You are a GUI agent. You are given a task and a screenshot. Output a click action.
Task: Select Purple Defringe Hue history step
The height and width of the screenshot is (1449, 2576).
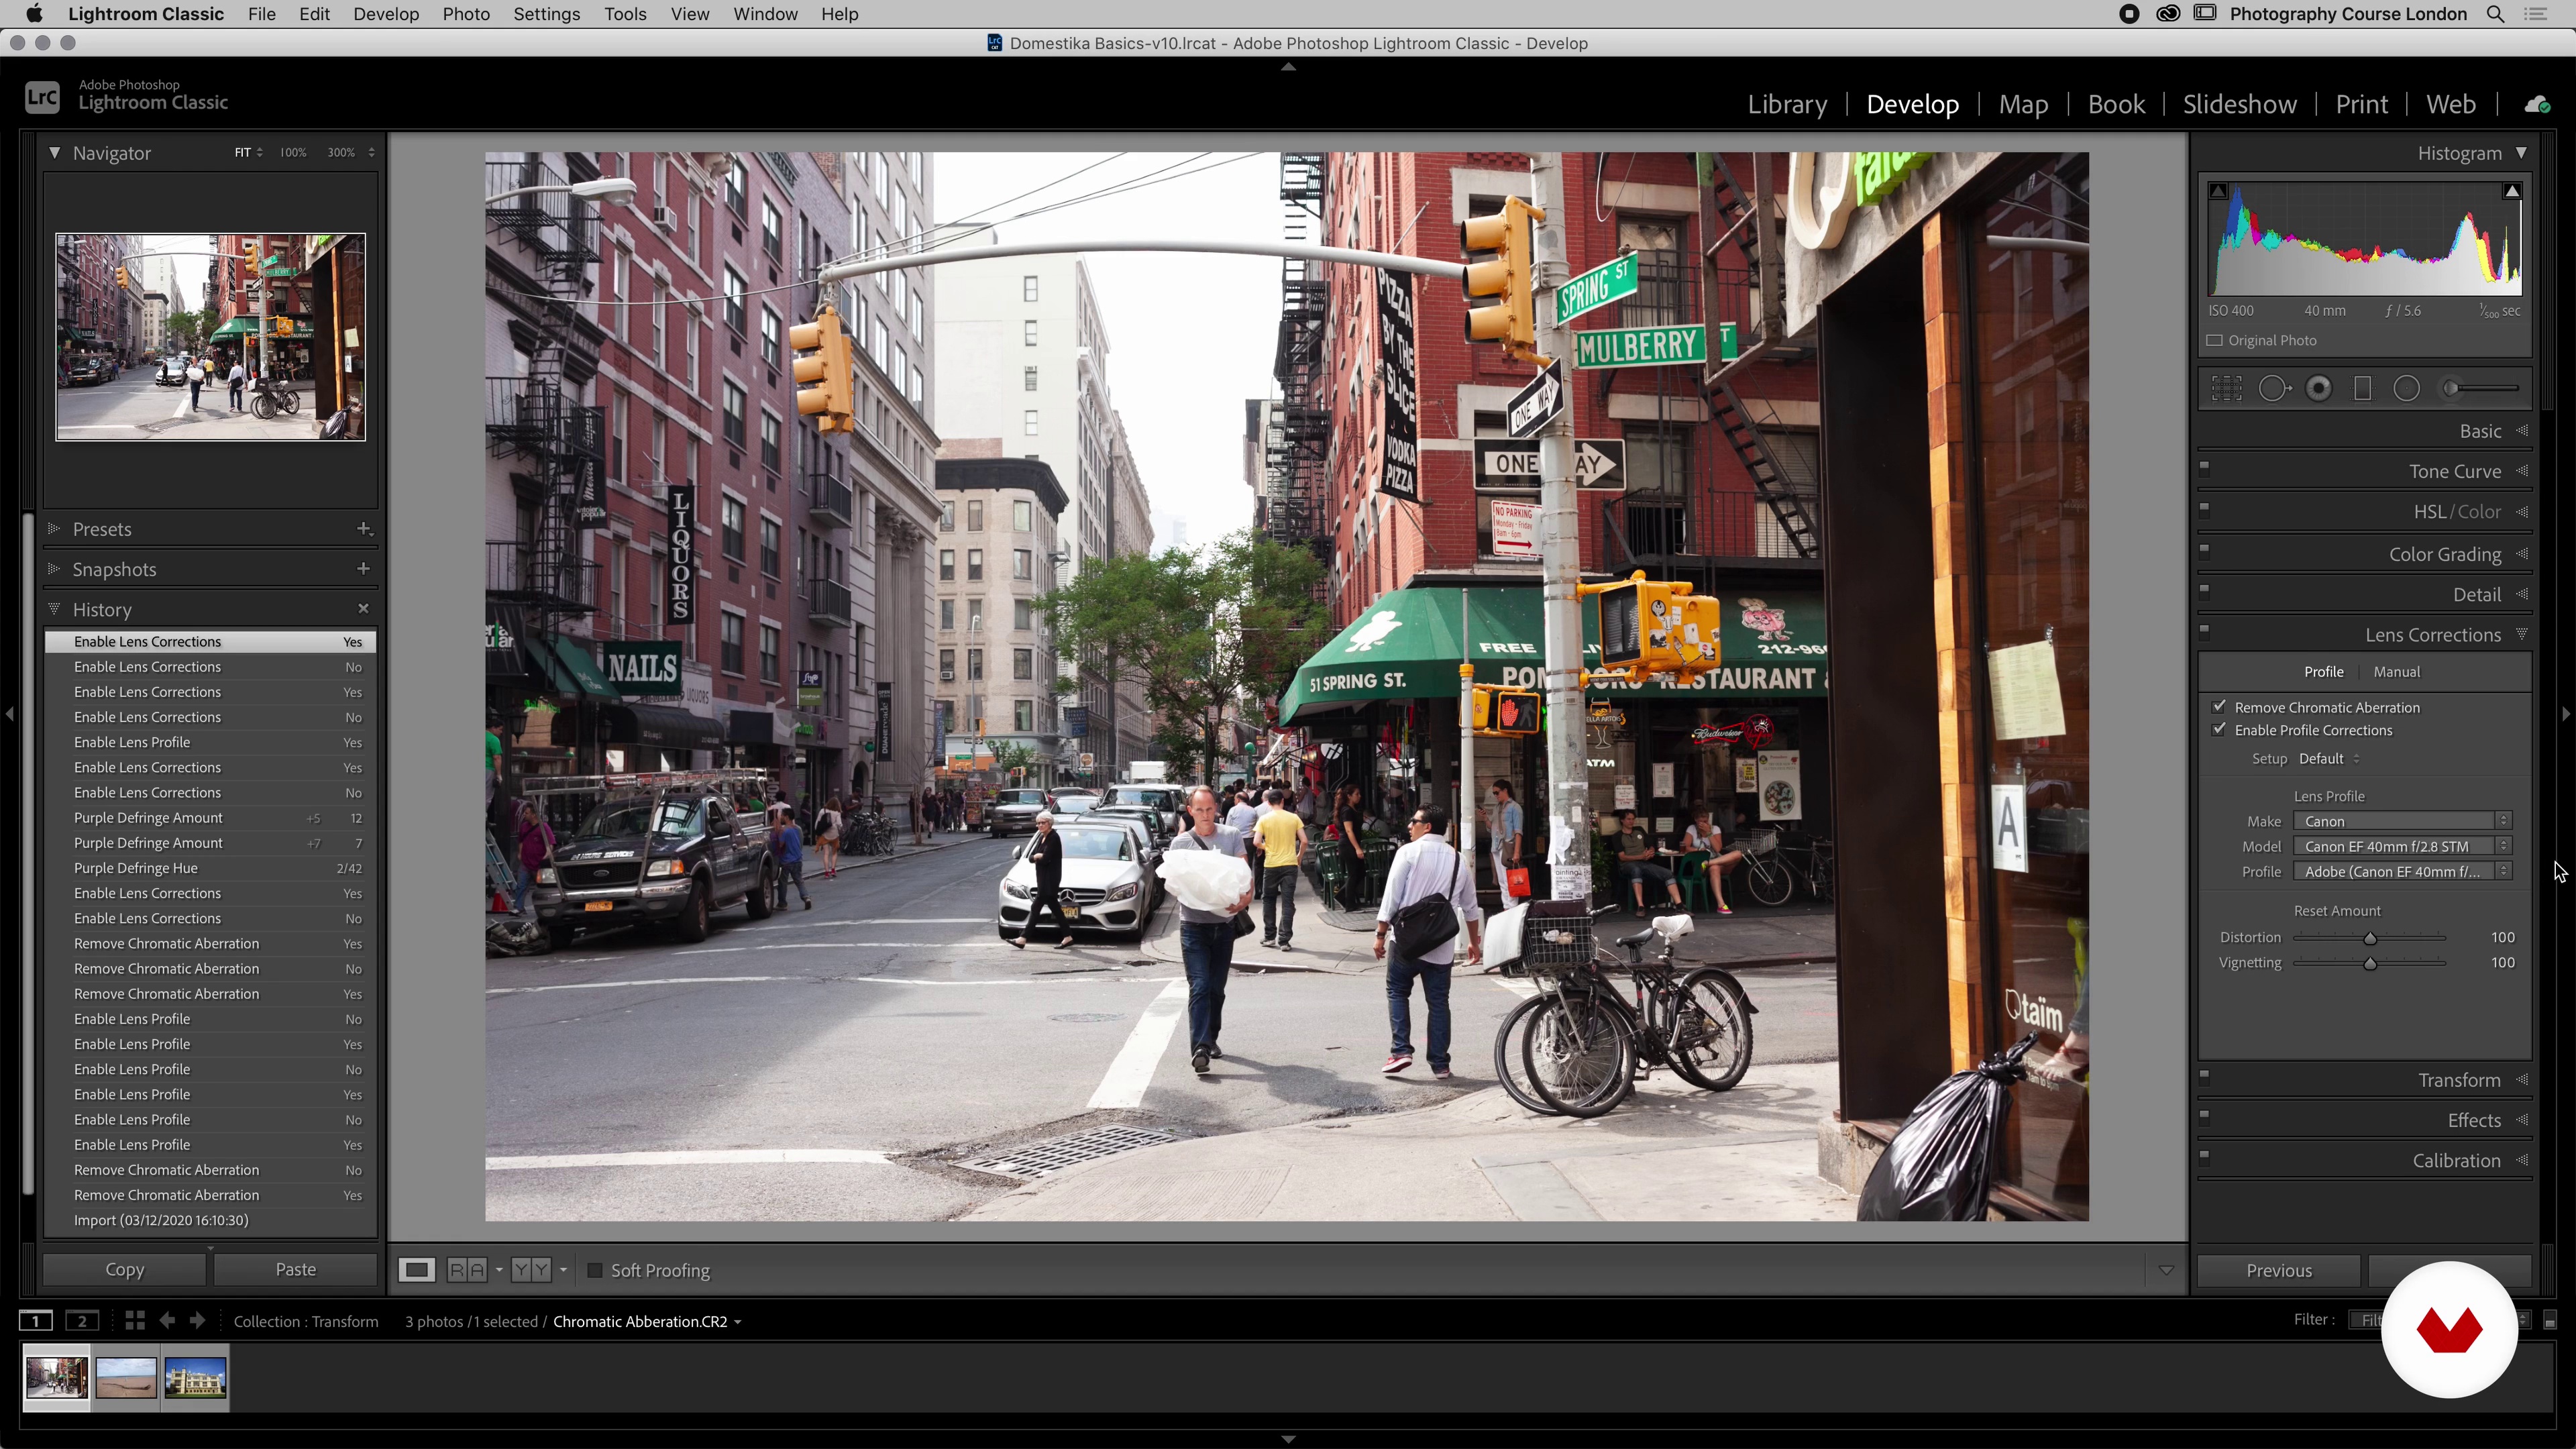(211, 868)
